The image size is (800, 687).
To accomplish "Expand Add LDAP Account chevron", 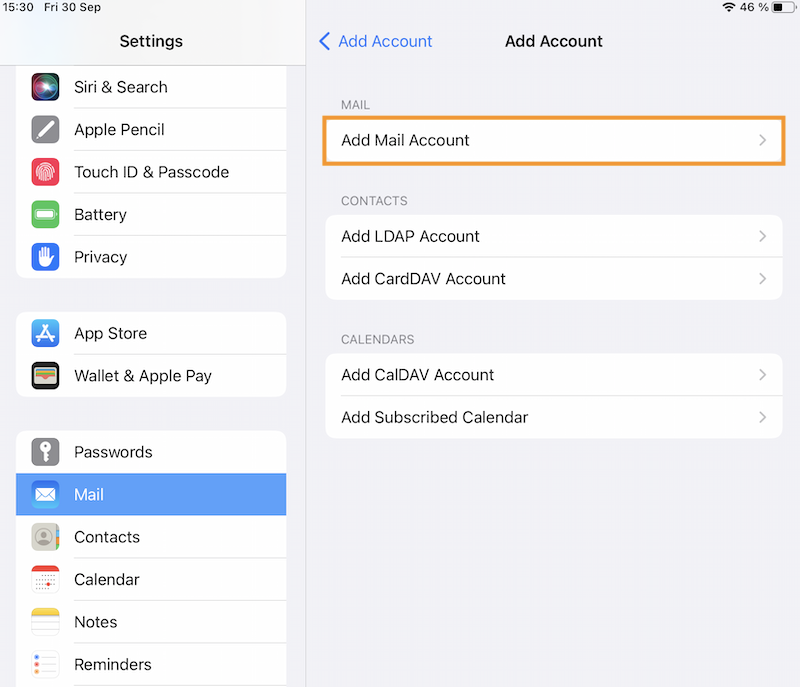I will tap(762, 237).
